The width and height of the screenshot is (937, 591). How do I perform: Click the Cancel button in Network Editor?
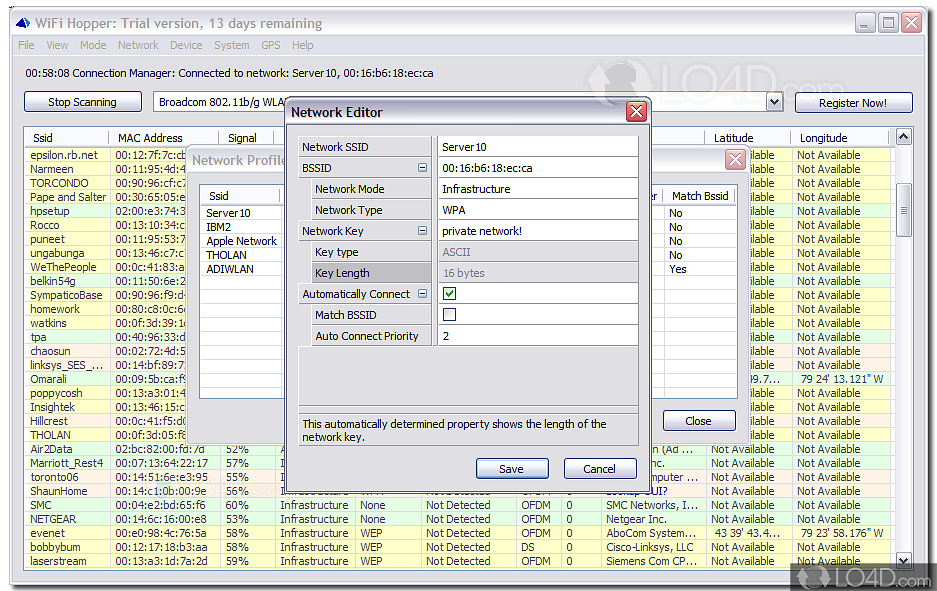tap(599, 469)
